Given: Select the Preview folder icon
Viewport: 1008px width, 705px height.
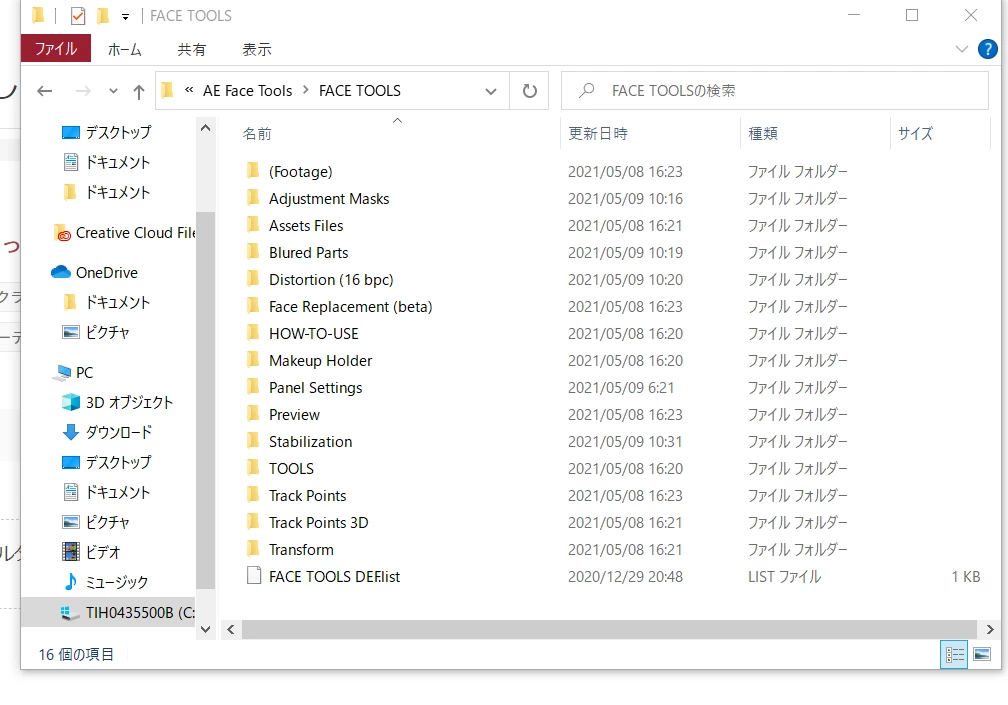Looking at the screenshot, I should 253,414.
